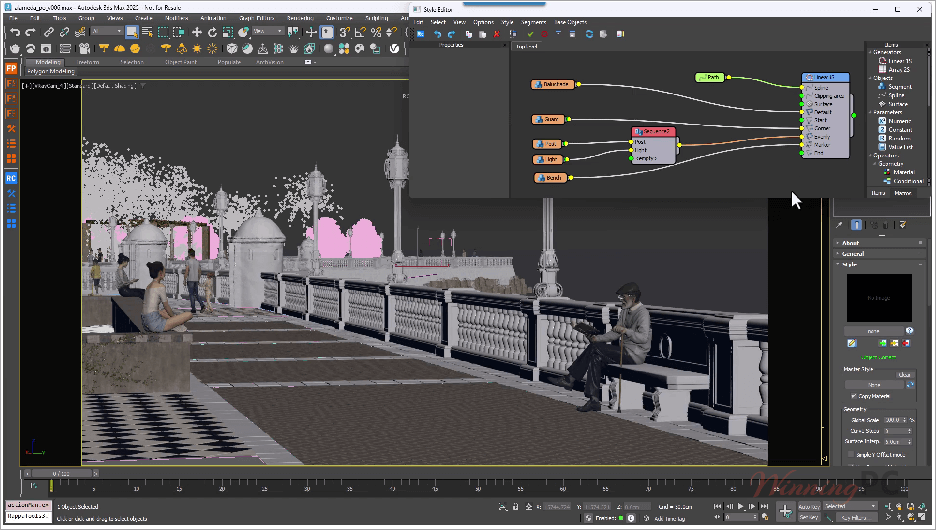Click the Redo icon in main toolbar

30,32
